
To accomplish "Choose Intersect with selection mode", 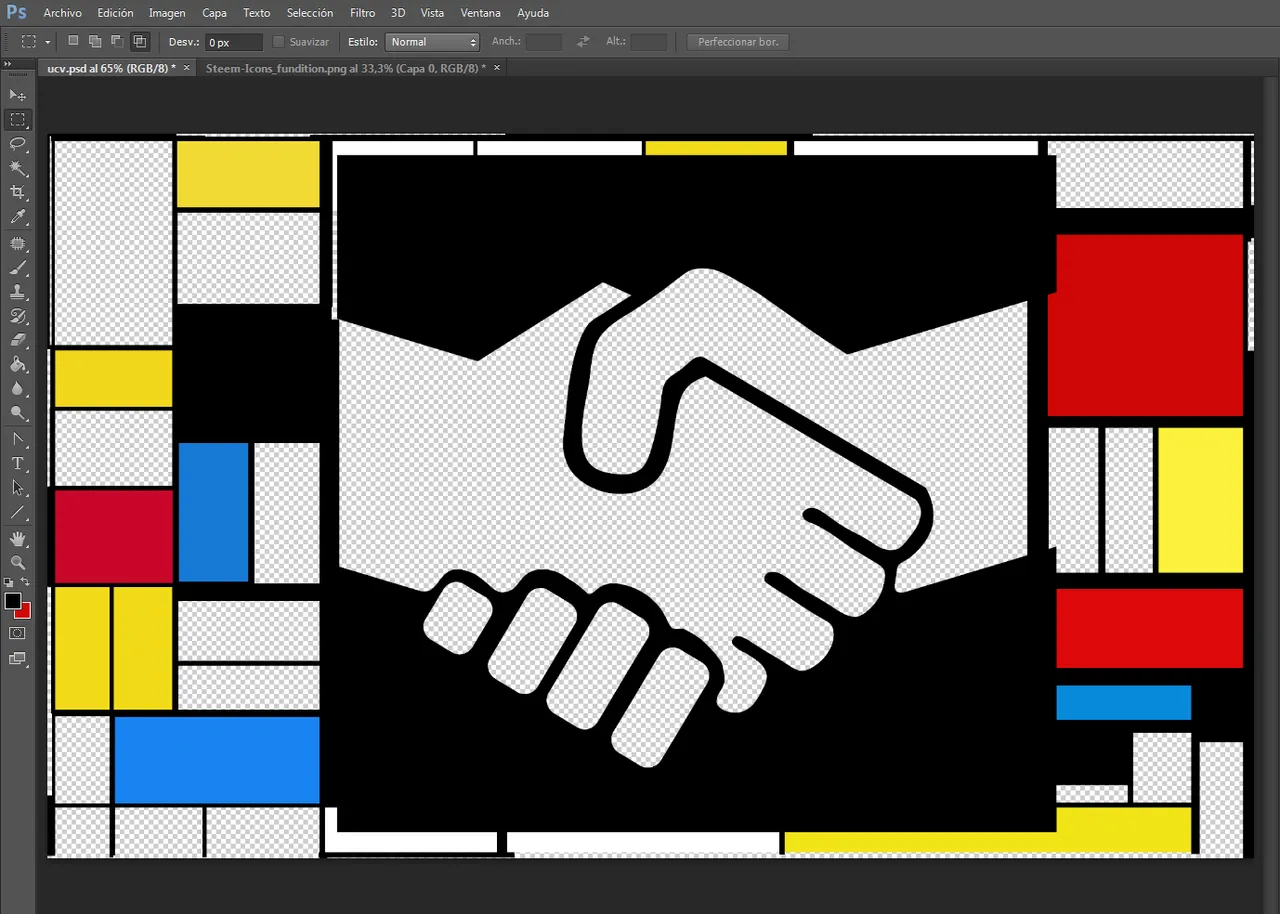I will [139, 41].
